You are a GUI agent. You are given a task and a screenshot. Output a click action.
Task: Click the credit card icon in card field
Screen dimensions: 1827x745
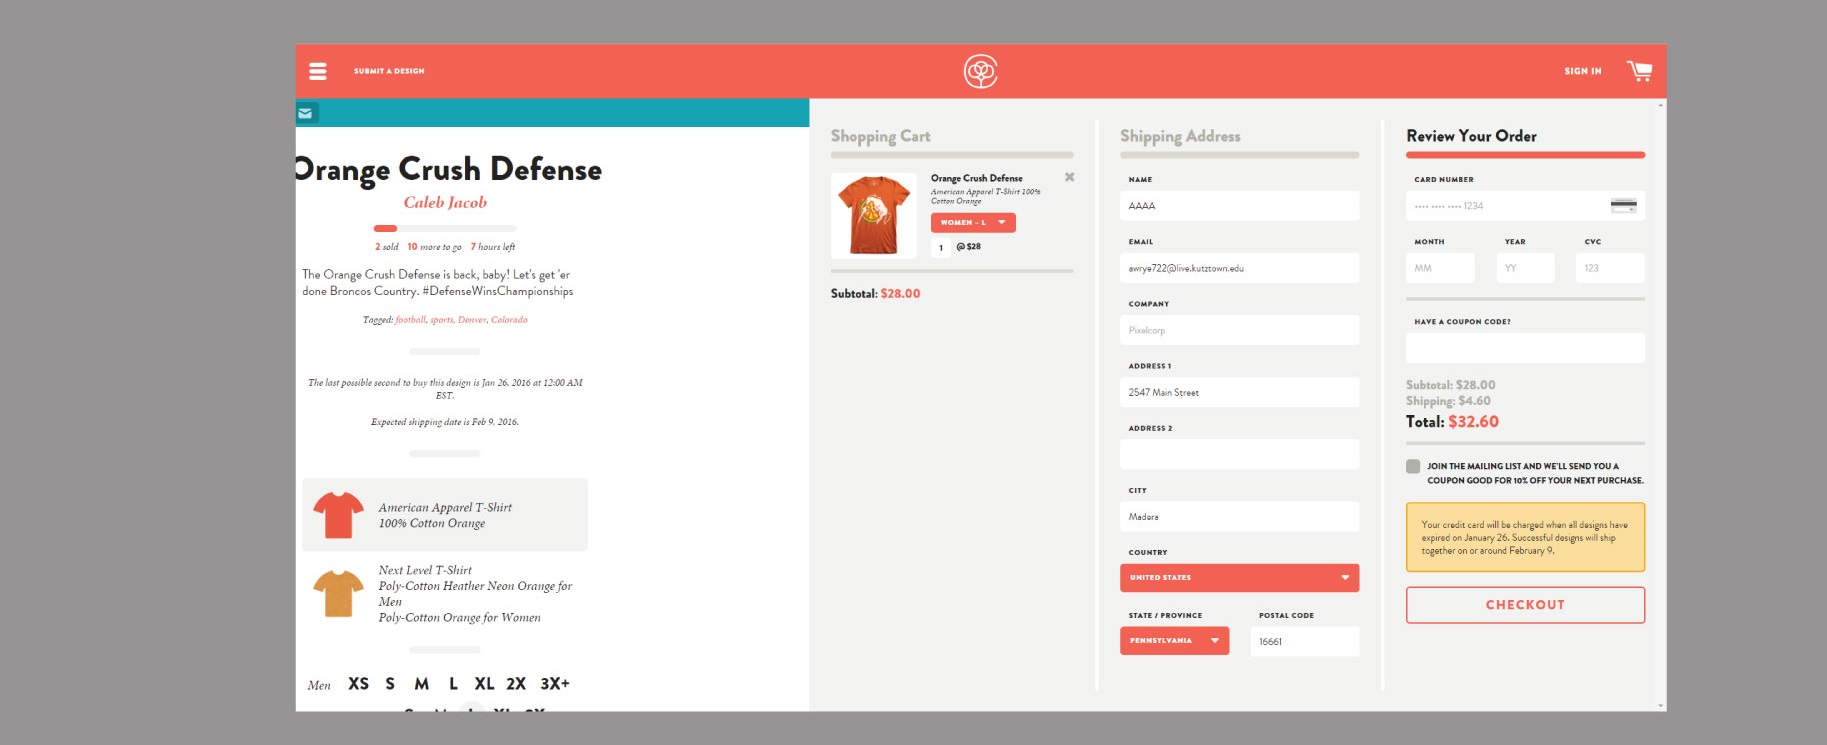point(1623,206)
